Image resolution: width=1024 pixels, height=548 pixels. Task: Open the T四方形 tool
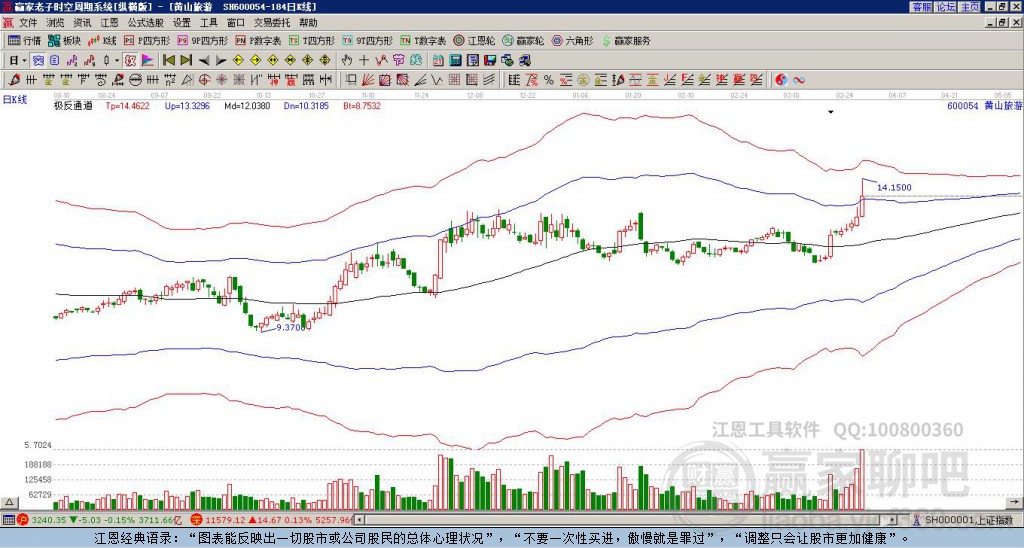312,41
